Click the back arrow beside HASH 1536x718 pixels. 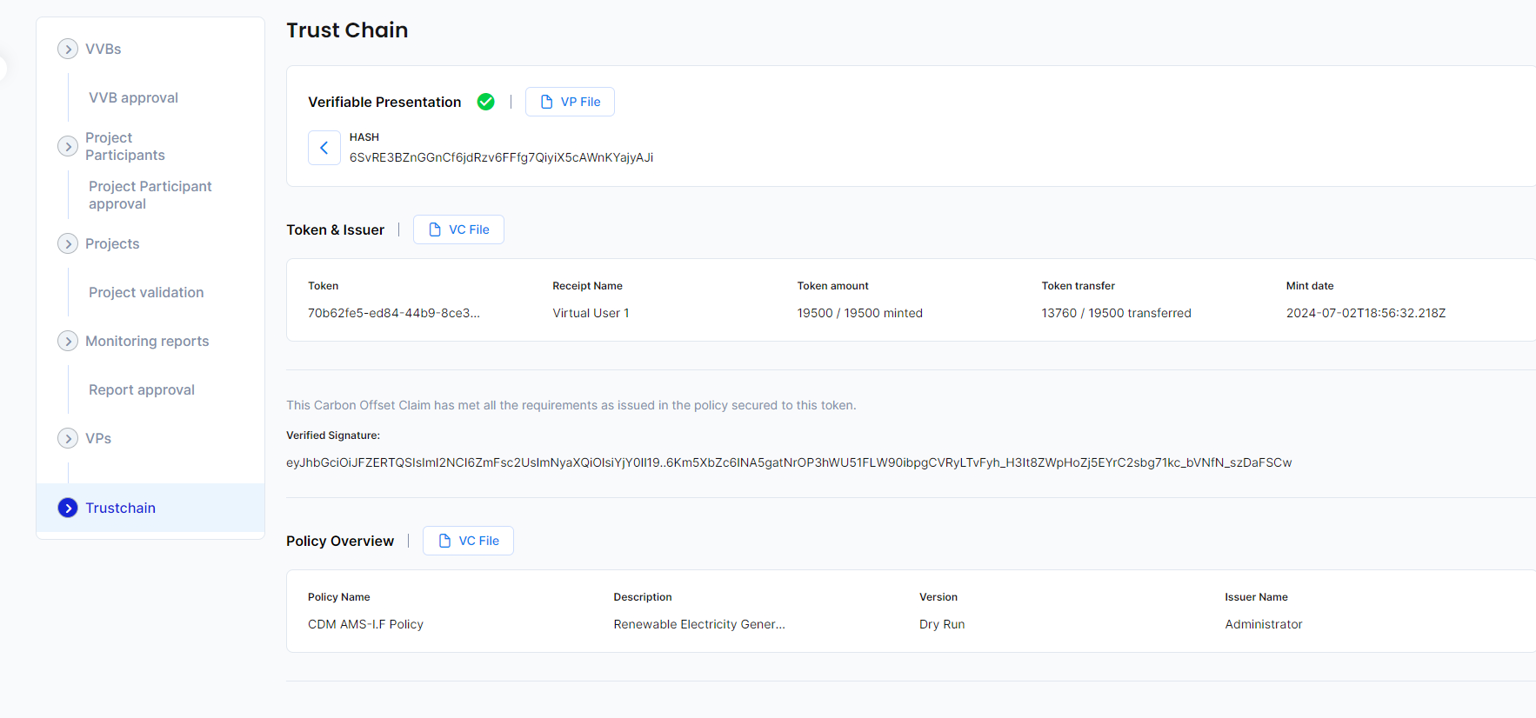click(324, 148)
